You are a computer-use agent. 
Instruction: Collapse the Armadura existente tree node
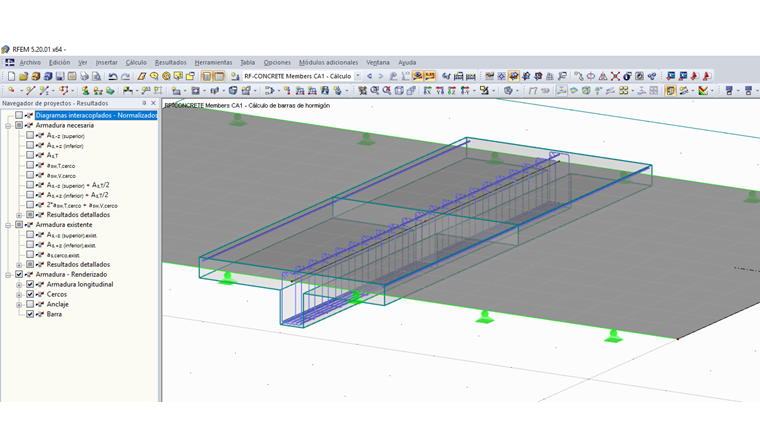click(8, 225)
